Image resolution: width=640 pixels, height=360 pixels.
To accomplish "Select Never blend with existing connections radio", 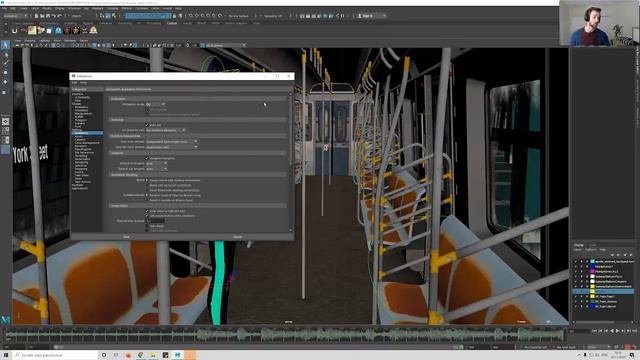I will pos(147,190).
